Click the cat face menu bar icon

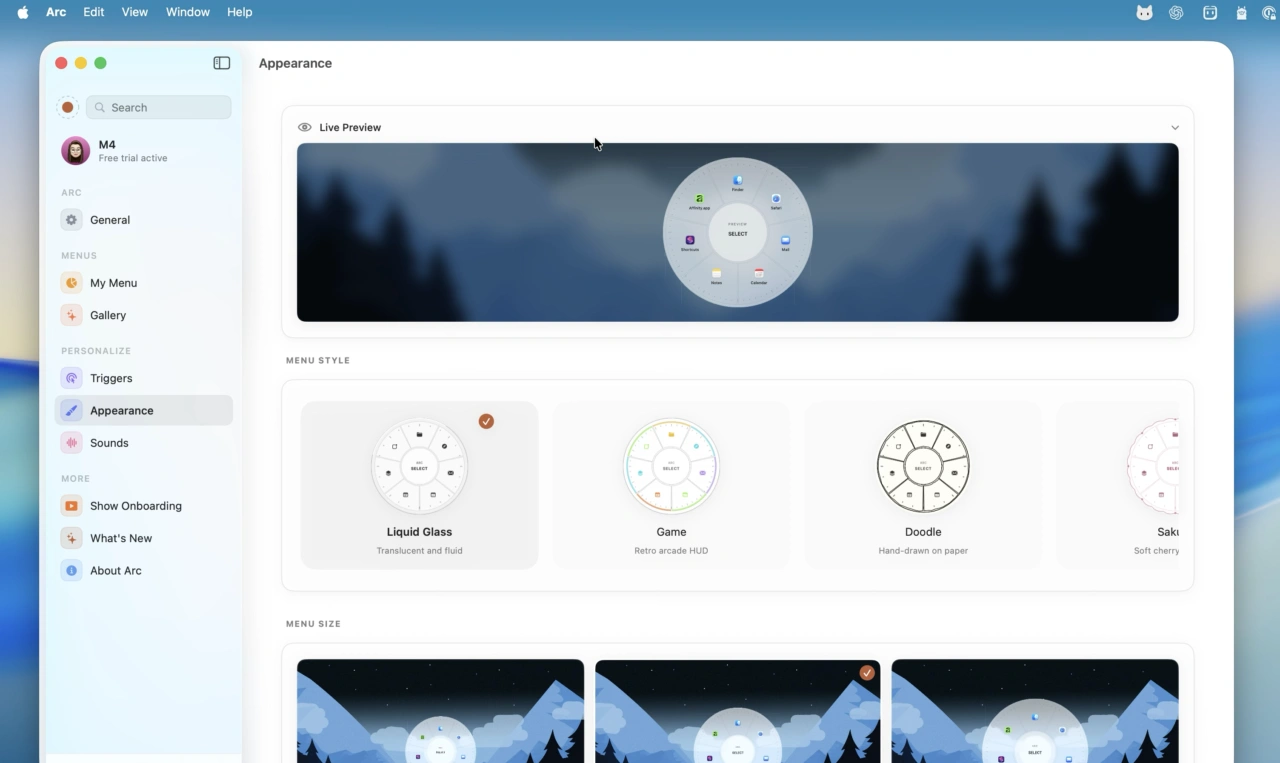(1144, 12)
